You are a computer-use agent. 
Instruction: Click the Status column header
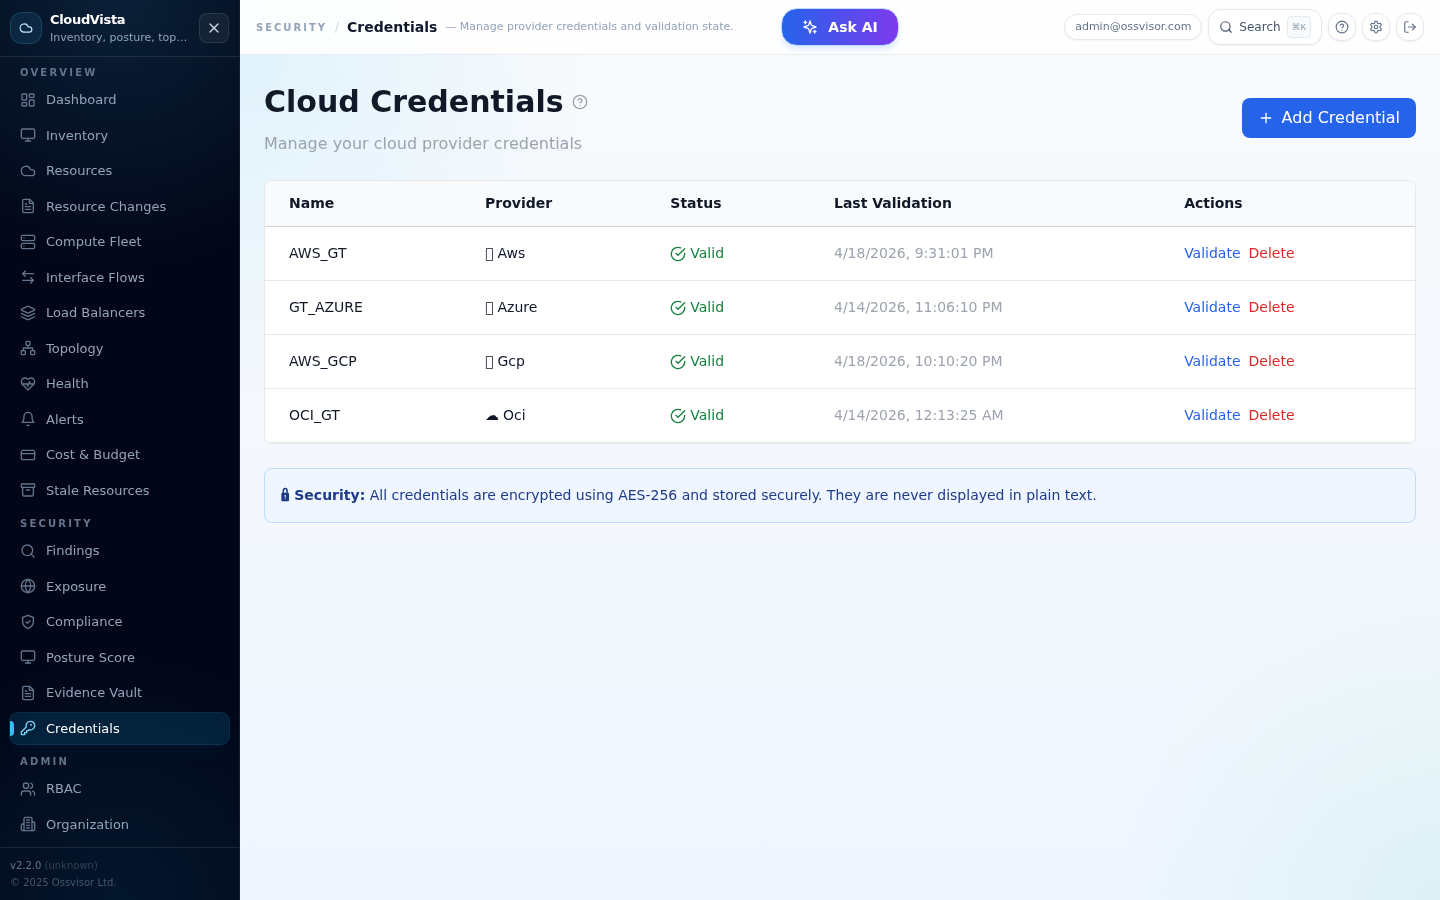click(x=696, y=203)
